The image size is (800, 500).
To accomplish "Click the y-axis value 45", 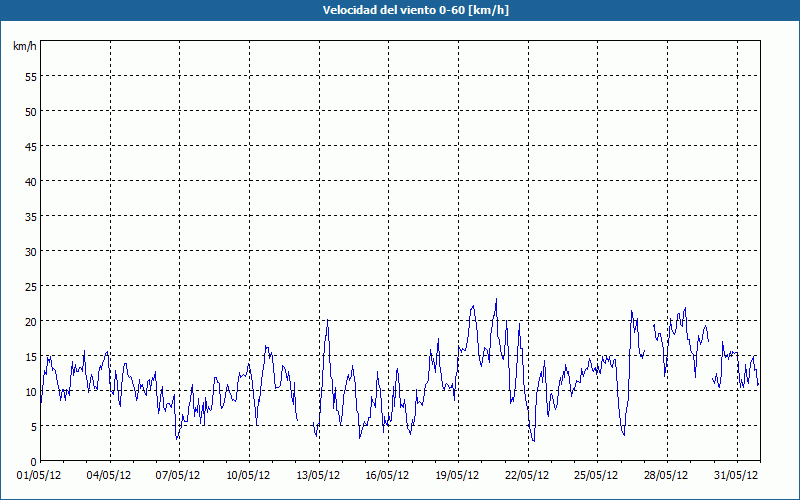I will 31,147.
